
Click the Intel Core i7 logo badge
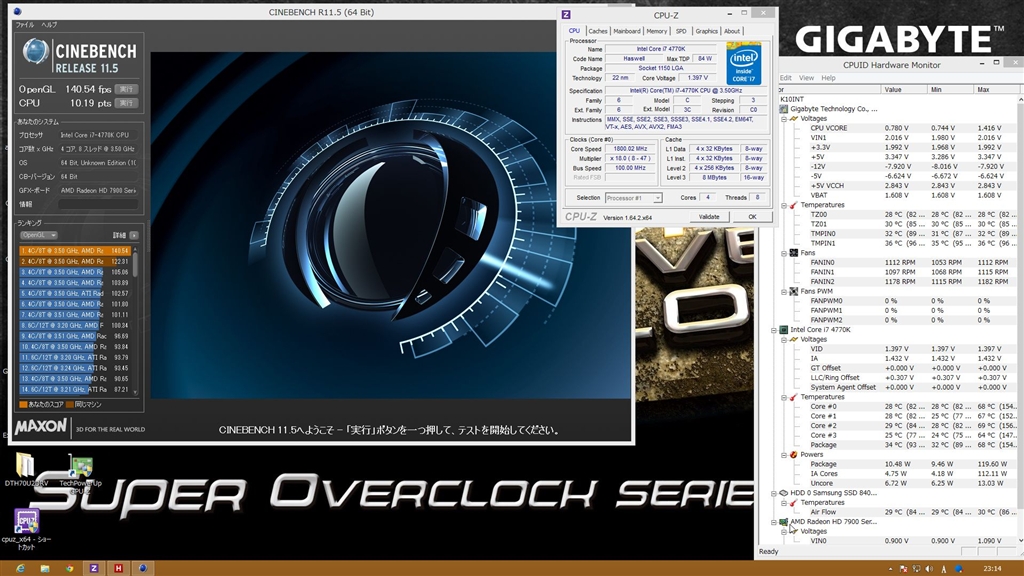(x=743, y=64)
